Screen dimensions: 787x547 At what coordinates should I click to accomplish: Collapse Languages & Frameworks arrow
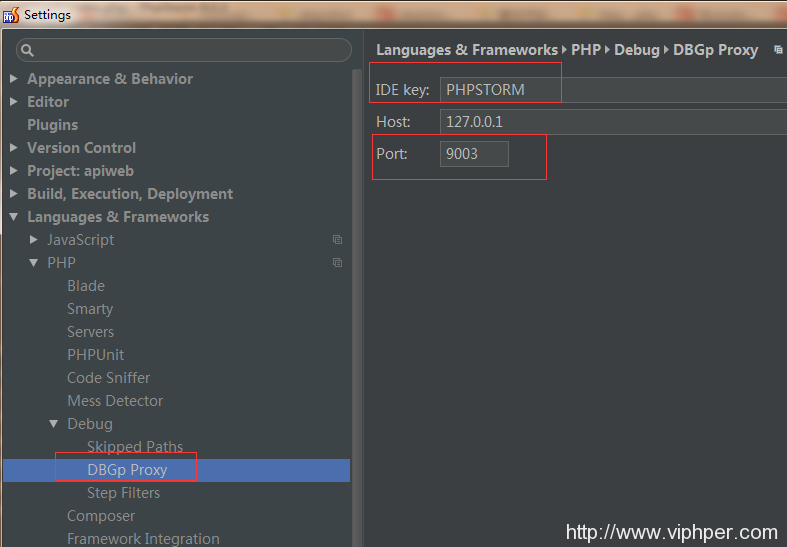tap(14, 217)
